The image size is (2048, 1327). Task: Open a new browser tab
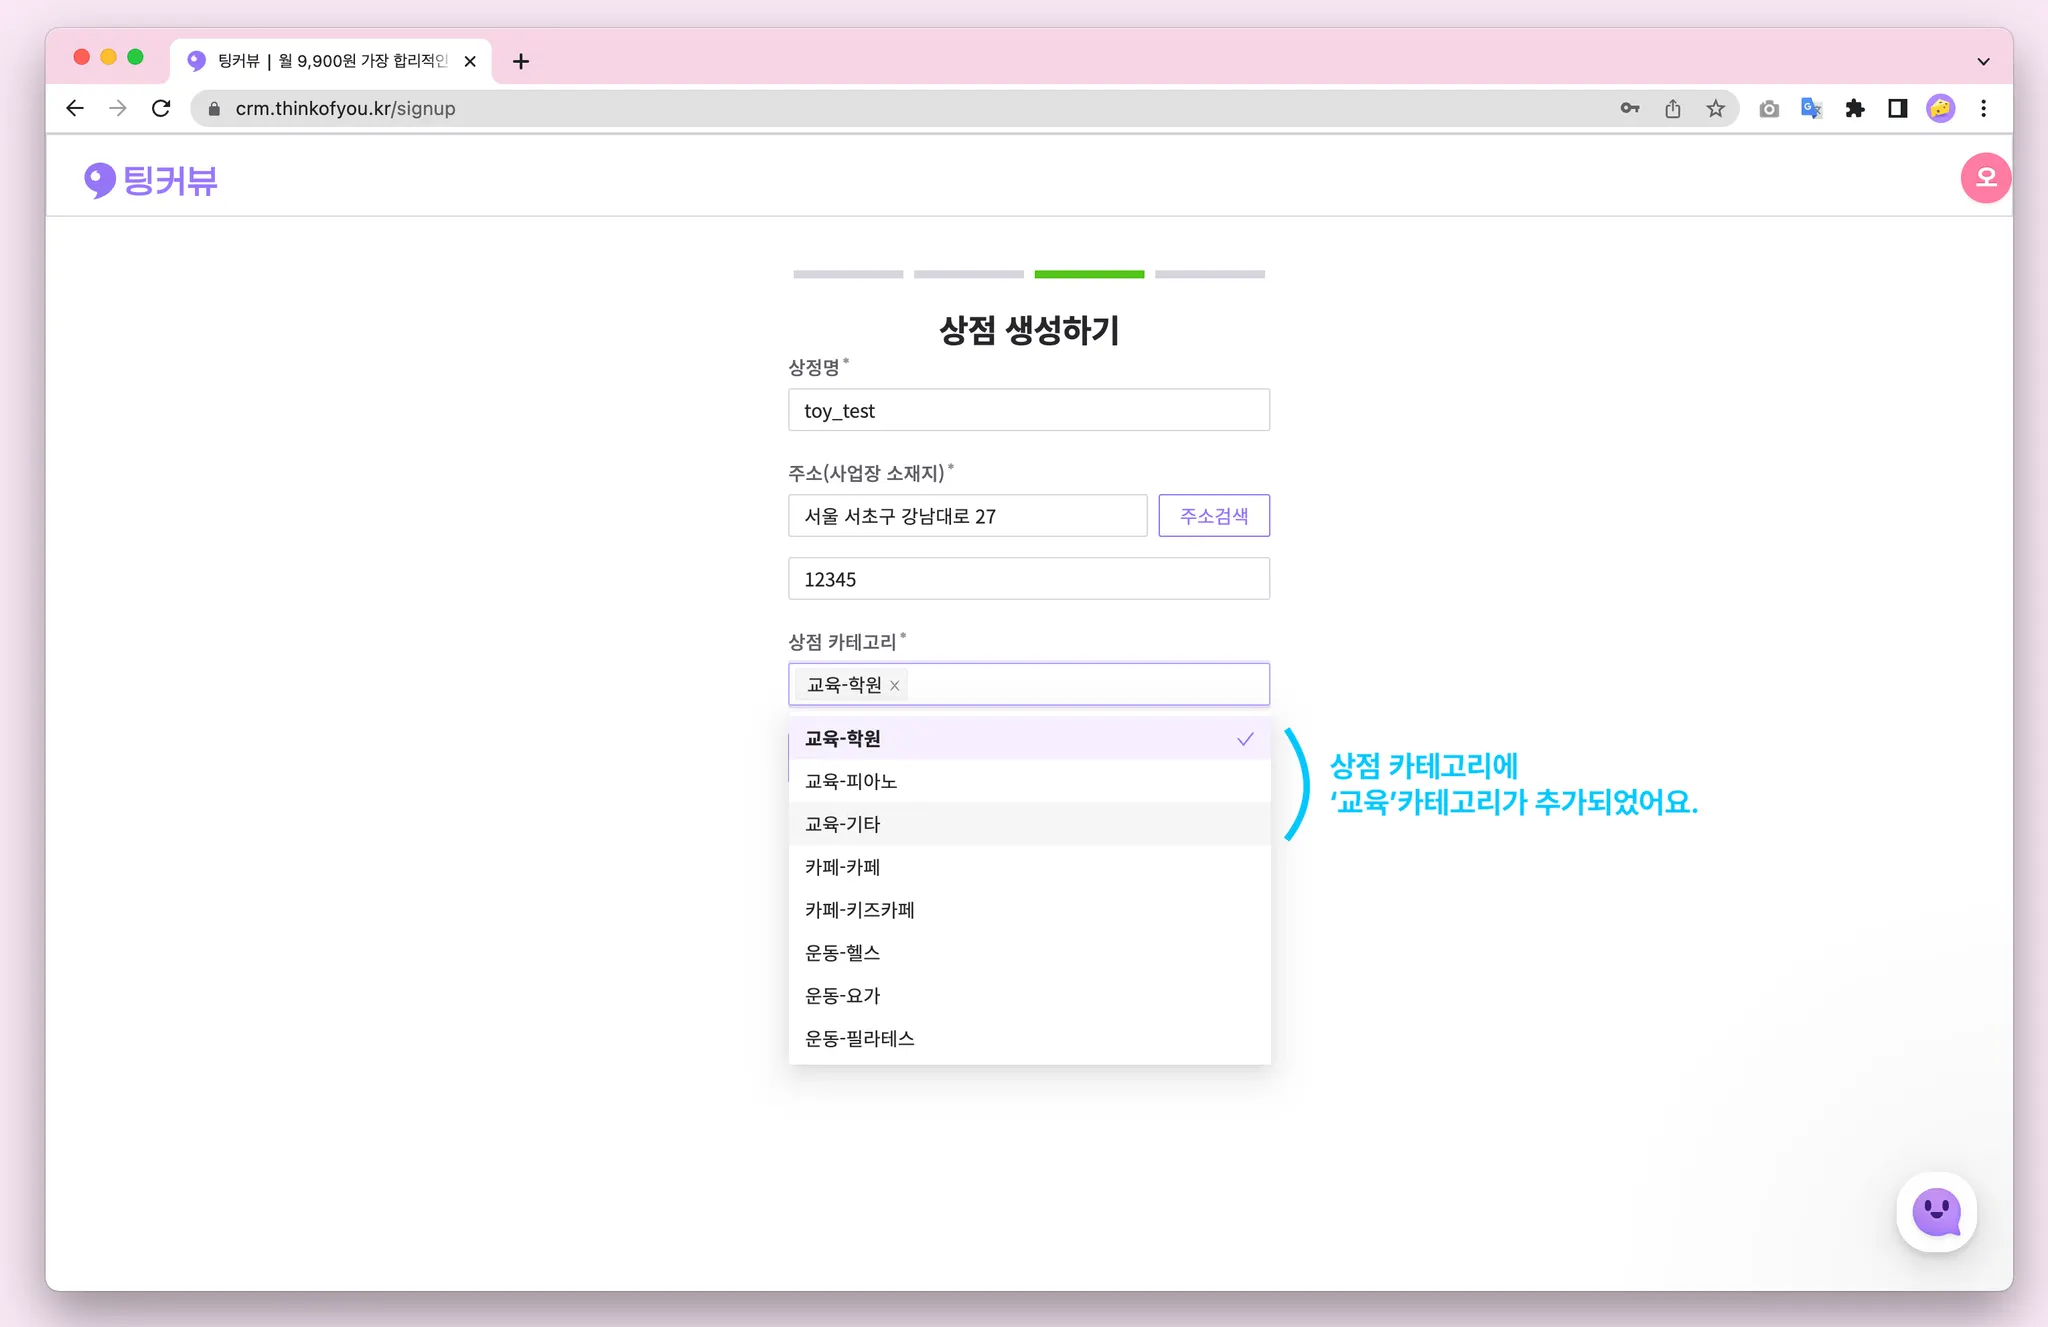click(x=521, y=61)
